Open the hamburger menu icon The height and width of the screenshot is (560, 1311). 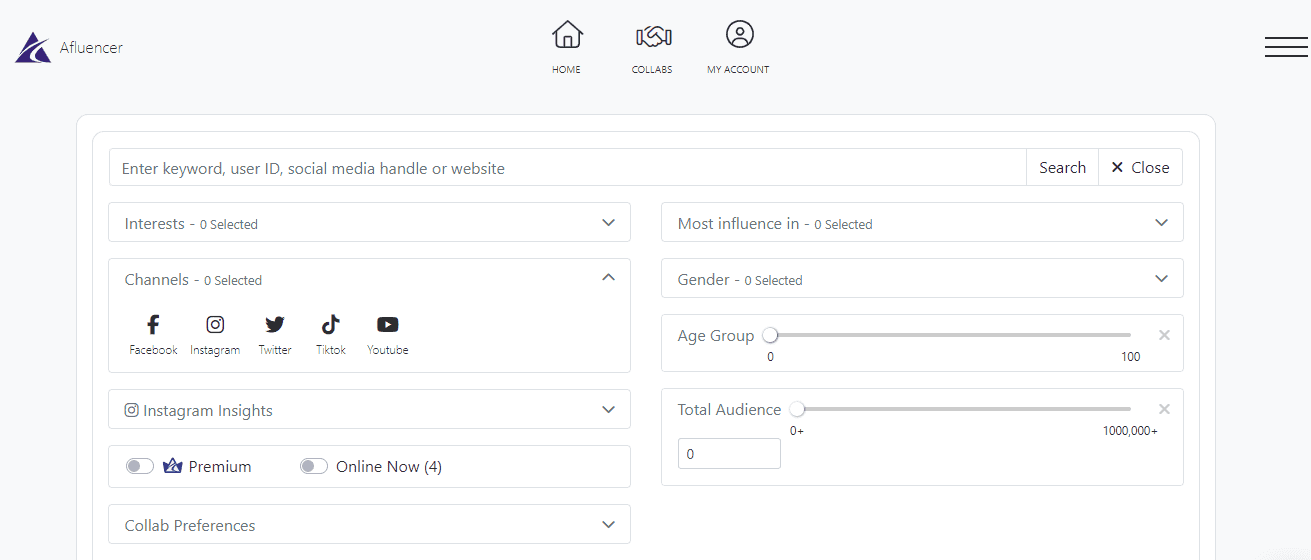click(x=1286, y=47)
